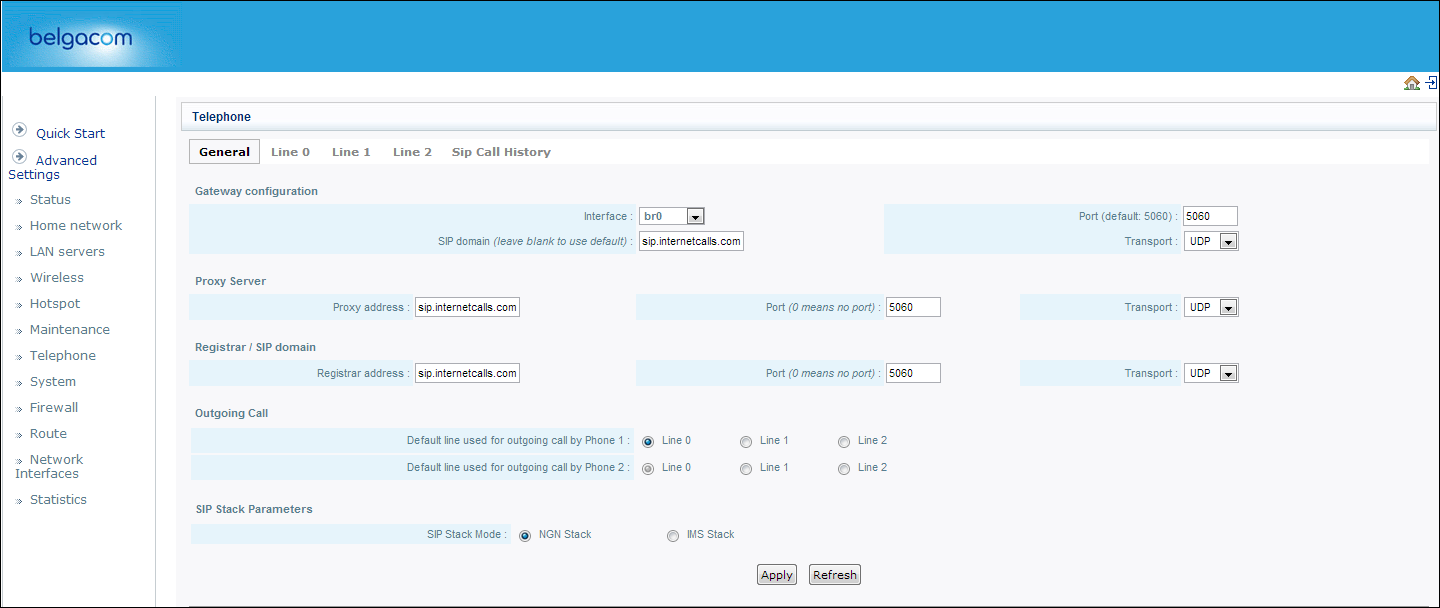This screenshot has width=1440, height=608.
Task: Click the logout icon at top right
Action: (1431, 83)
